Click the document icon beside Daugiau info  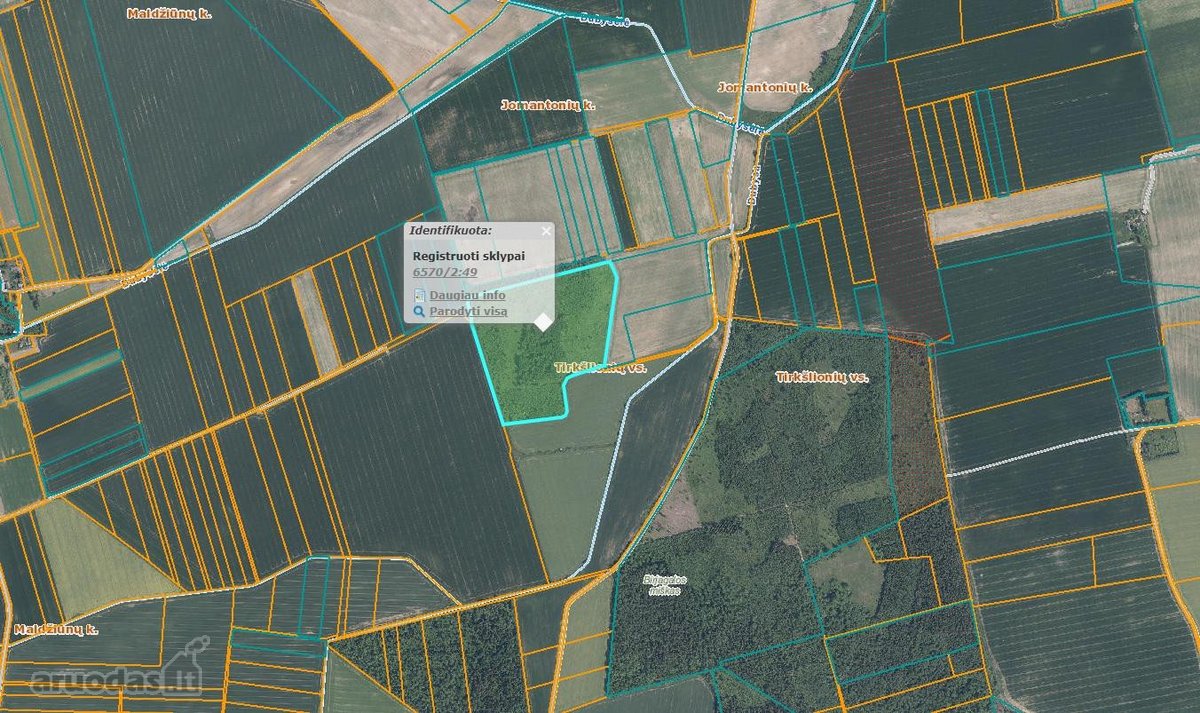click(420, 295)
